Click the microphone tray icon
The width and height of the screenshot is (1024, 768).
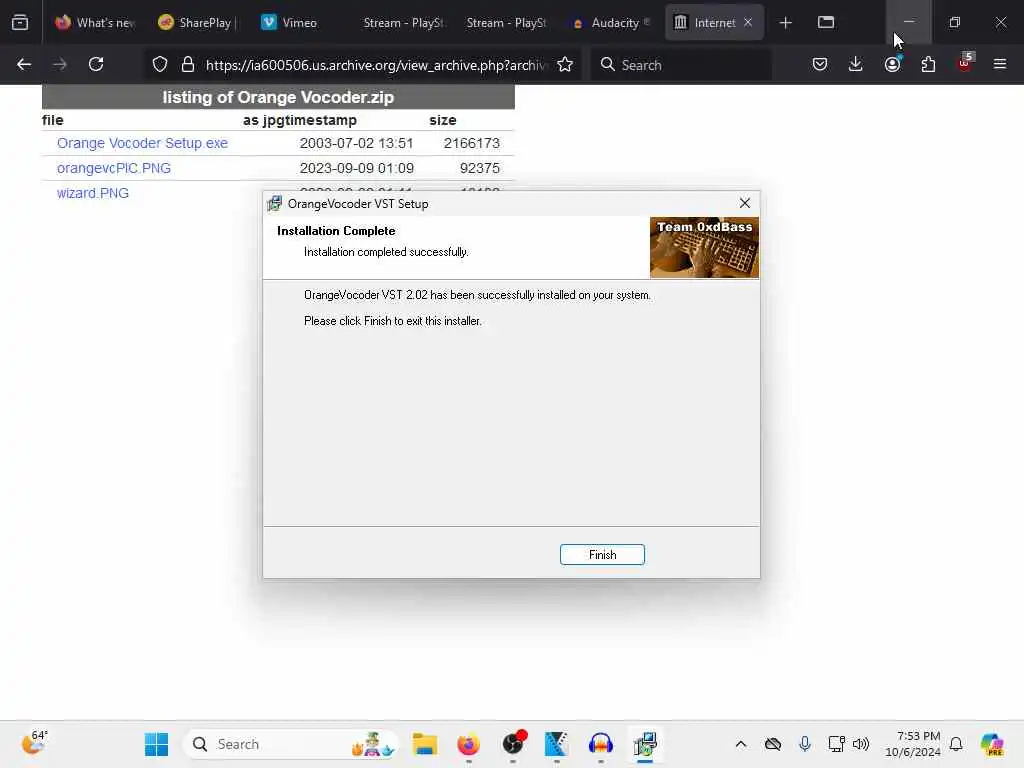[x=805, y=744]
